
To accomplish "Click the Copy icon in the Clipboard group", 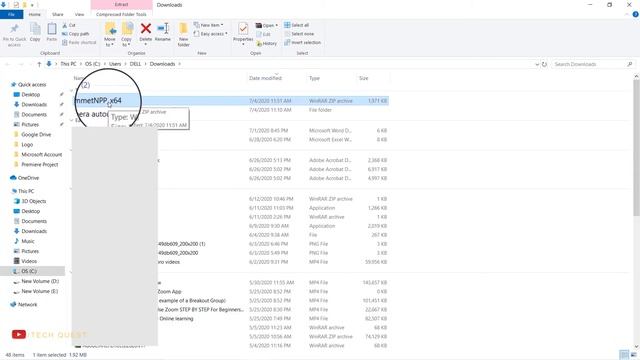I will click(35, 29).
